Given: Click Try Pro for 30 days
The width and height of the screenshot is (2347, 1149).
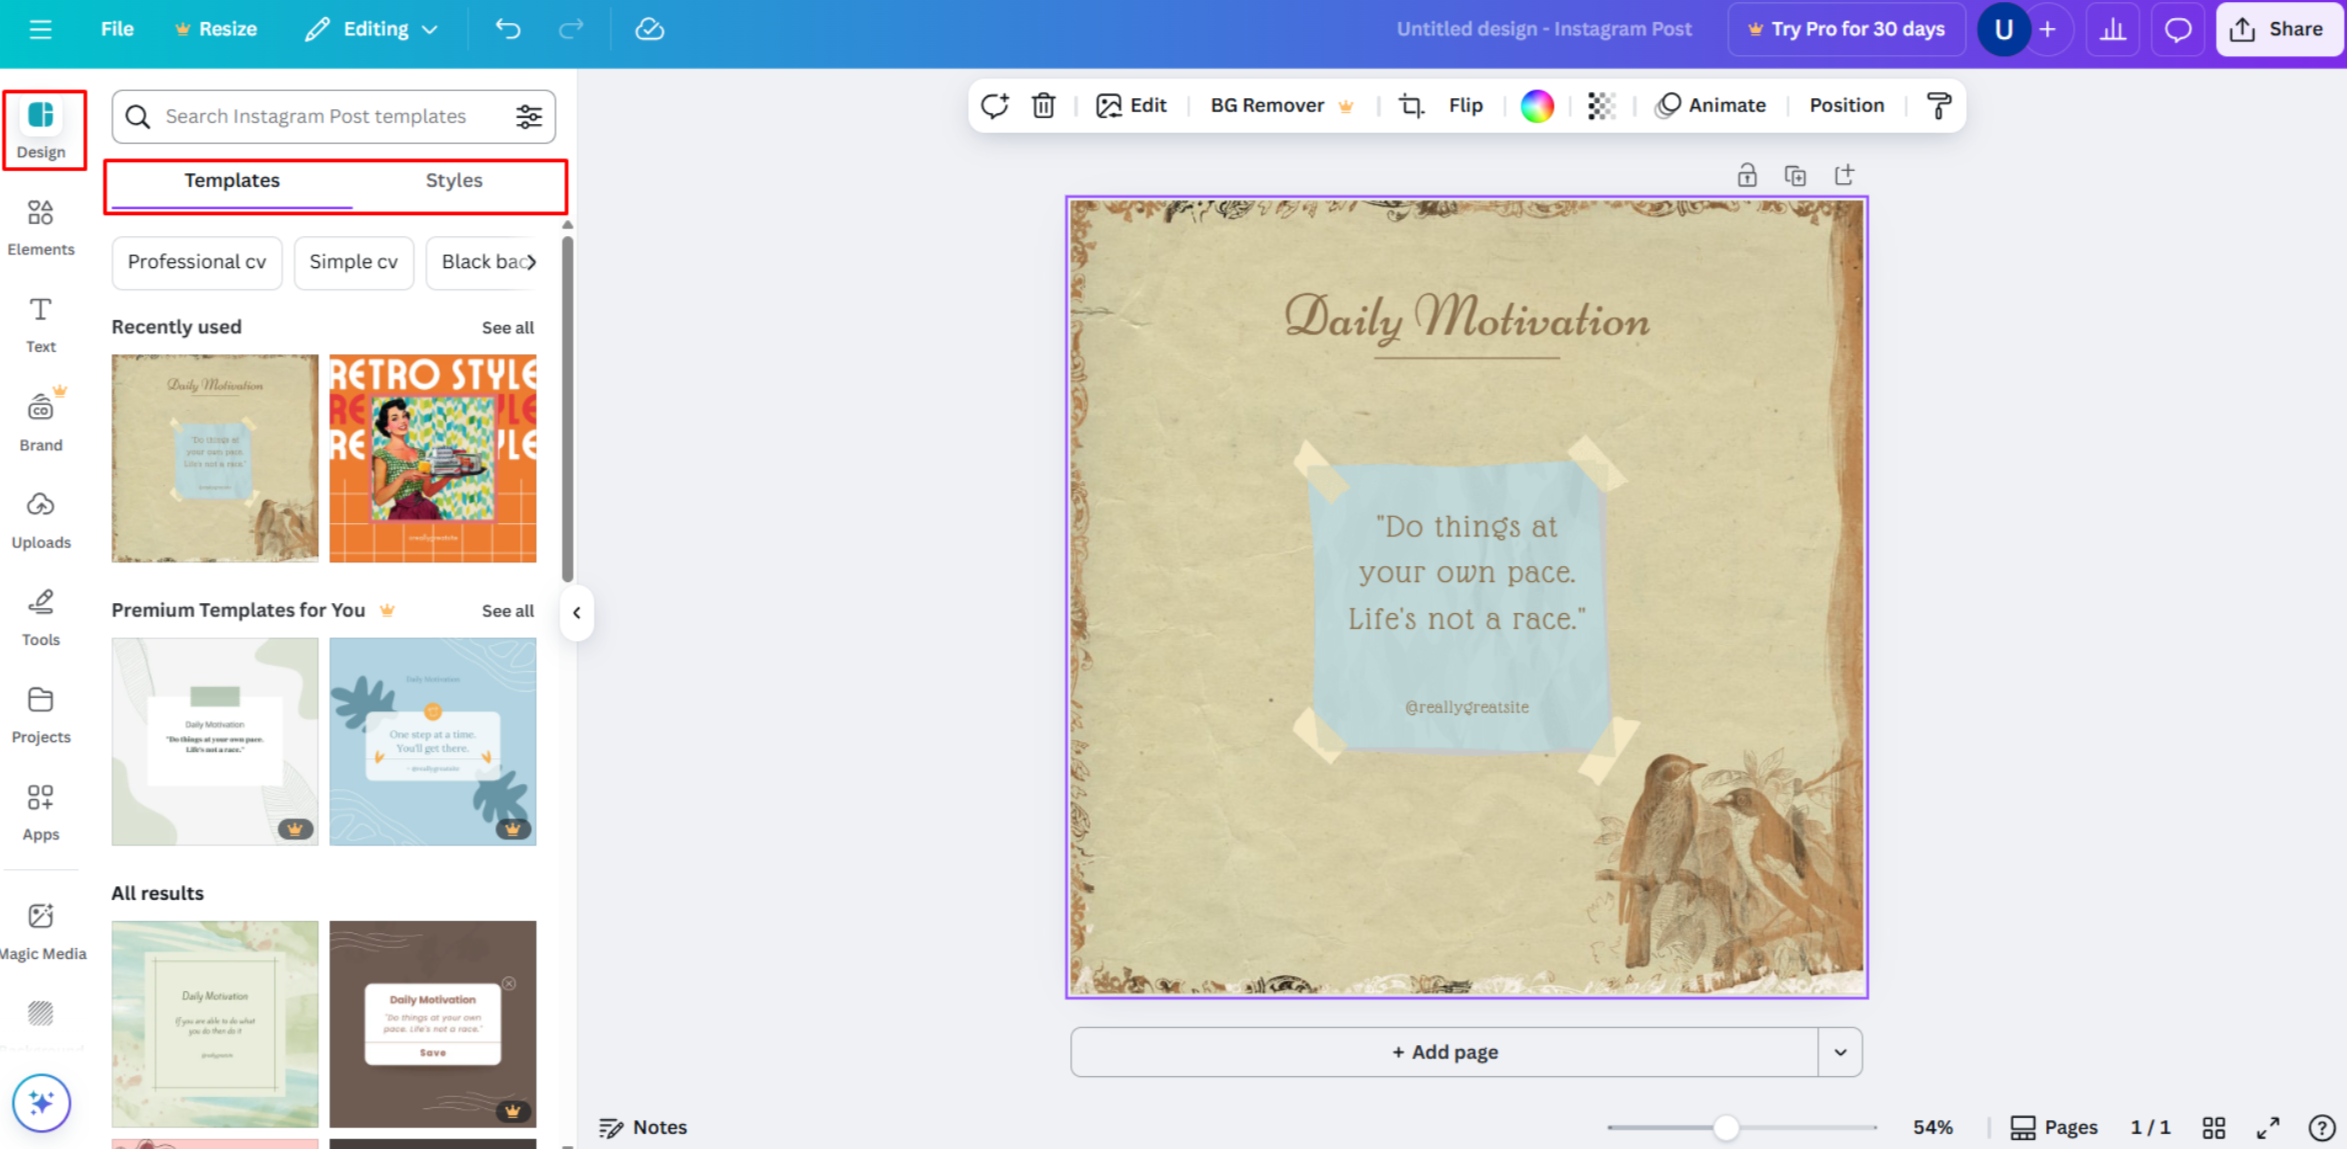Looking at the screenshot, I should point(1845,29).
